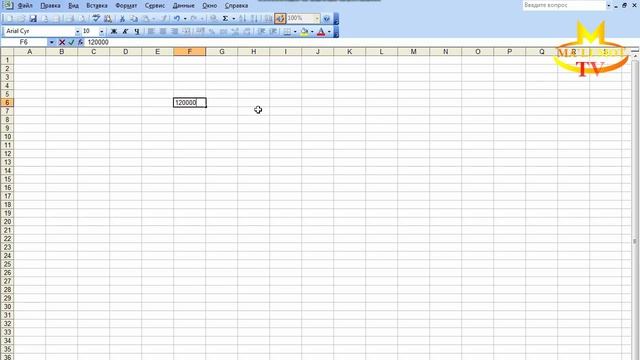Viewport: 640px width, 360px height.
Task: Create a new workbook with the New icon
Action: click(9, 18)
